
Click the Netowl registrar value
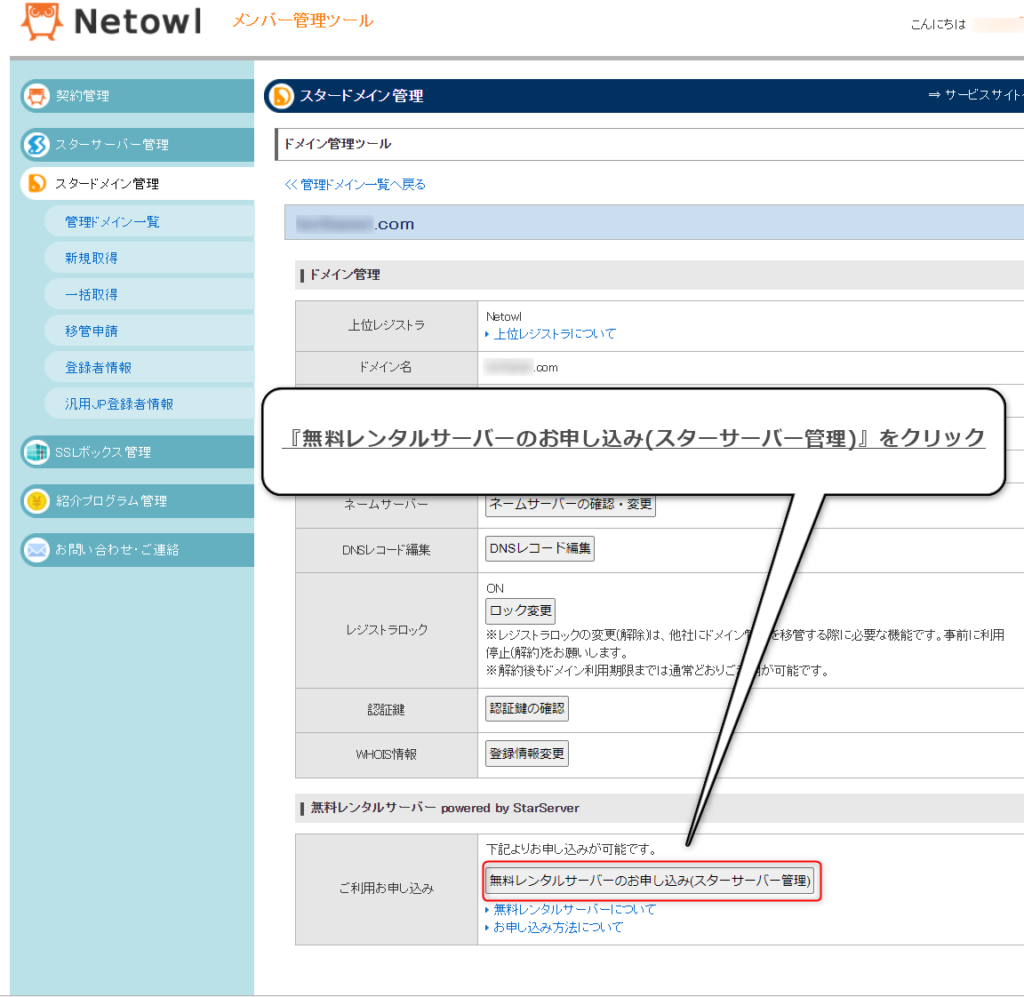point(504,317)
